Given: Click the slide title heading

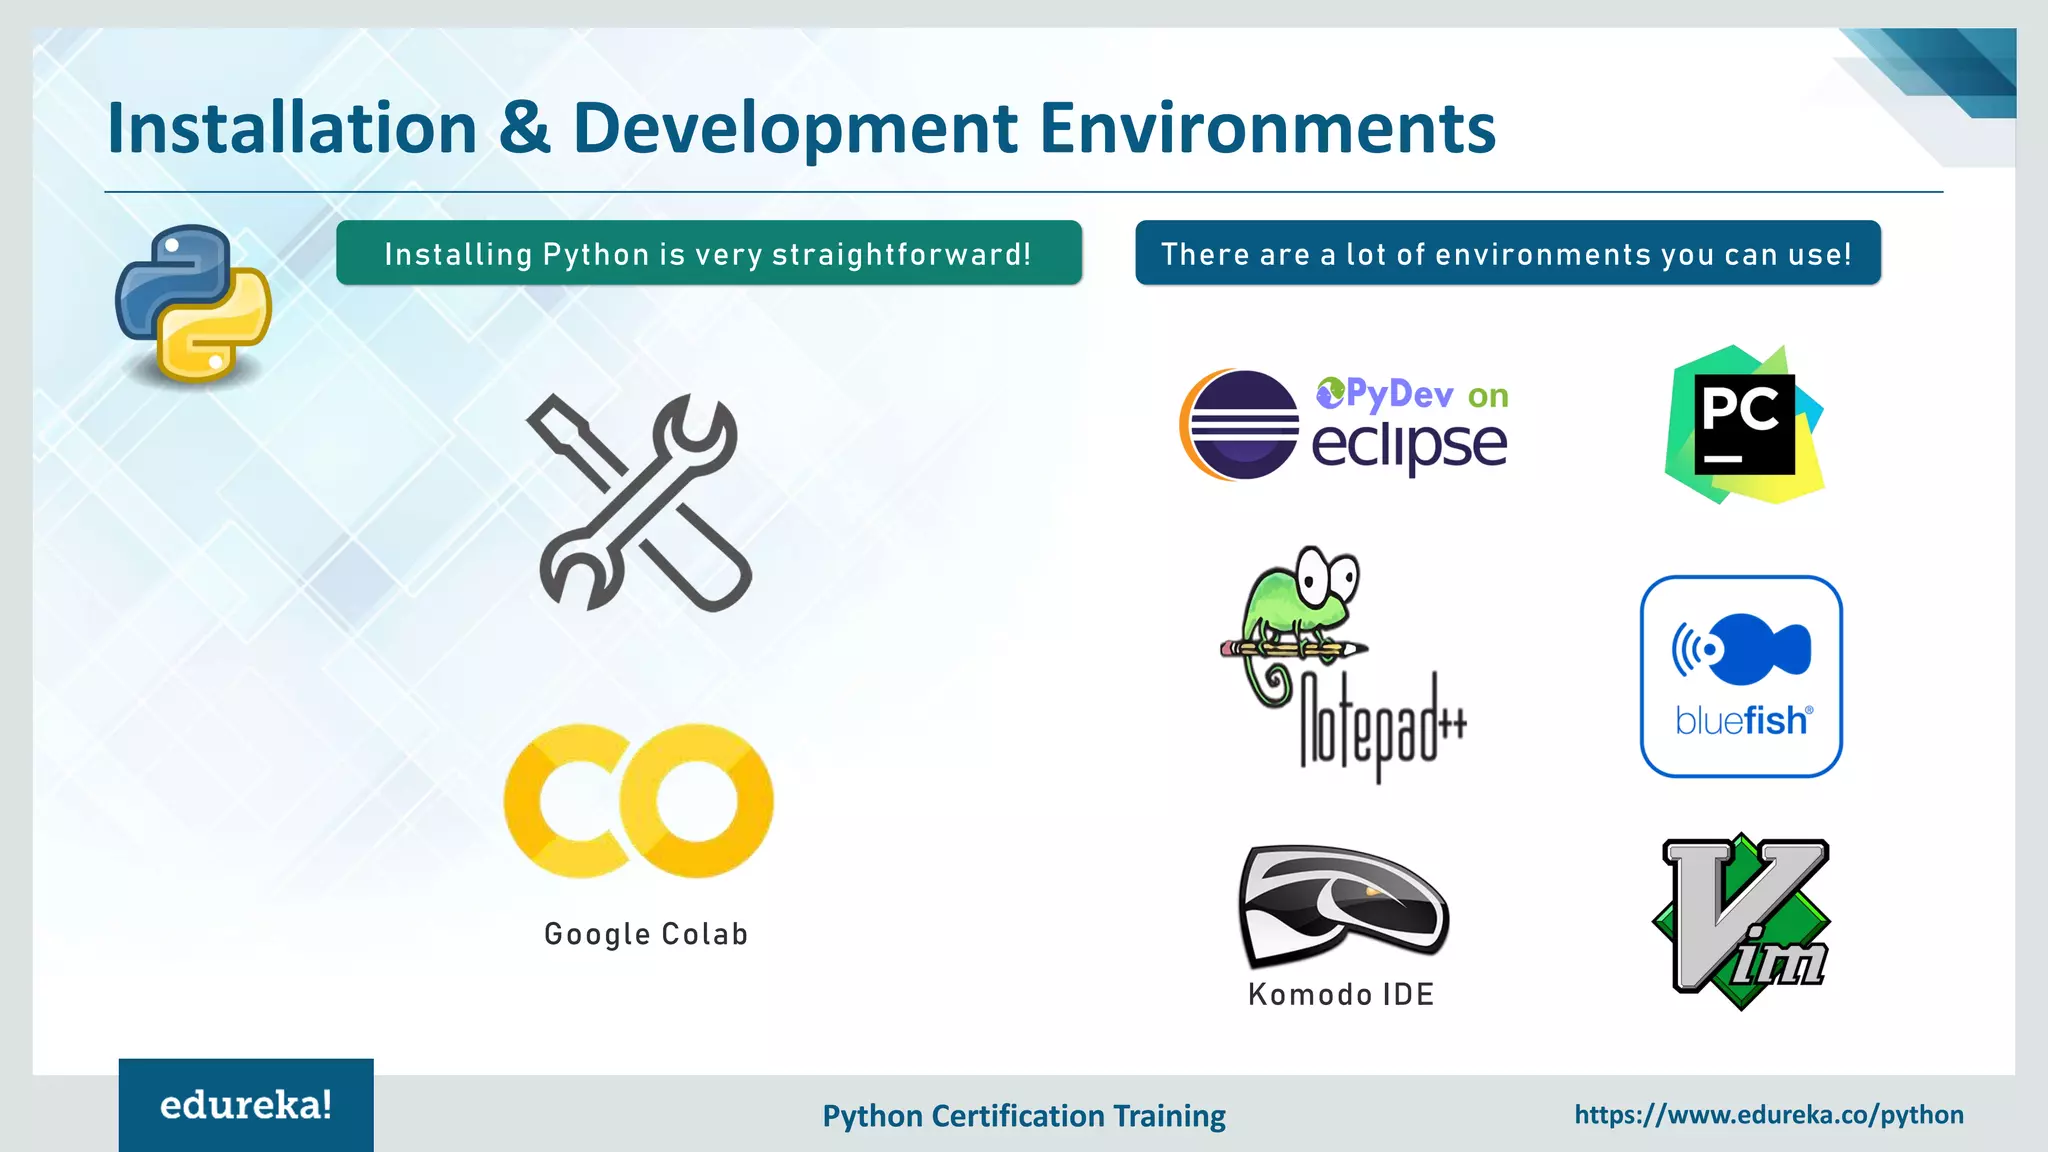Looking at the screenshot, I should (x=801, y=128).
